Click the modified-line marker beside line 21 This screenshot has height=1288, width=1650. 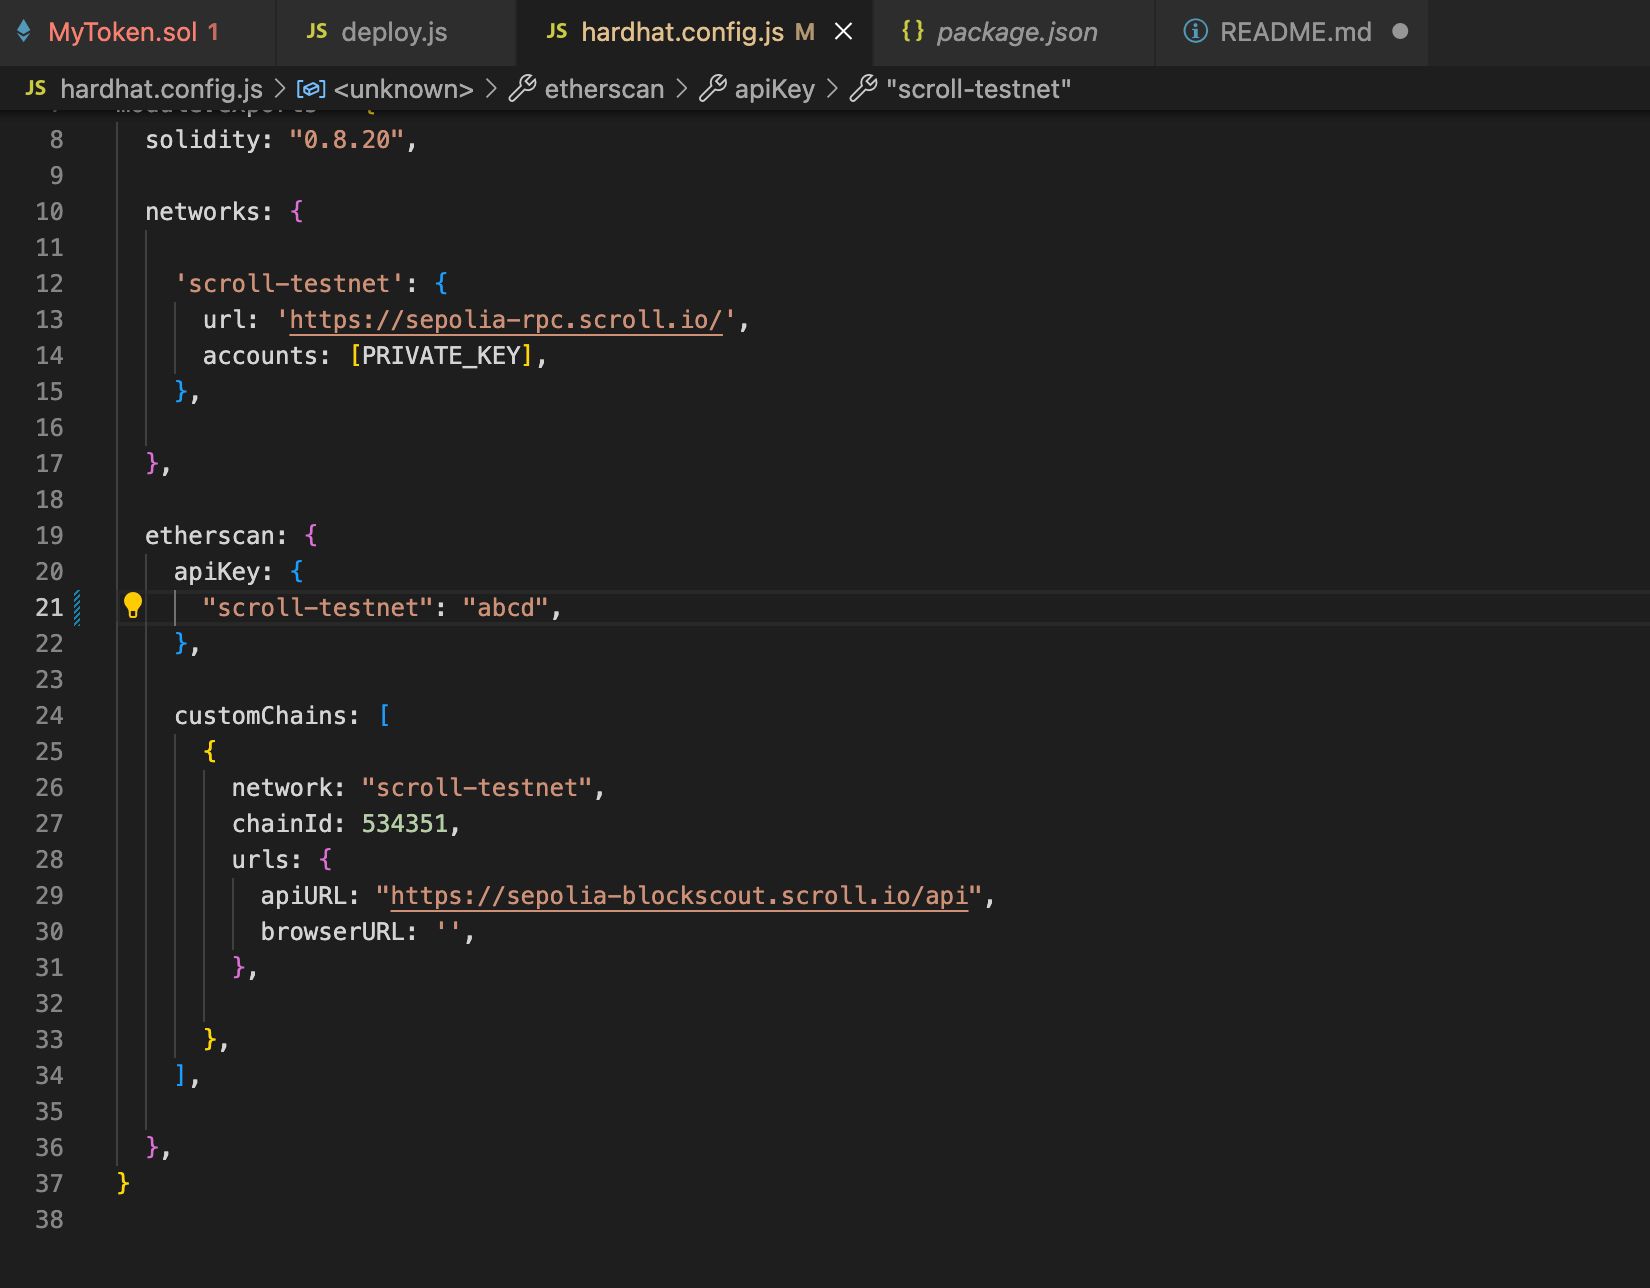tap(77, 608)
